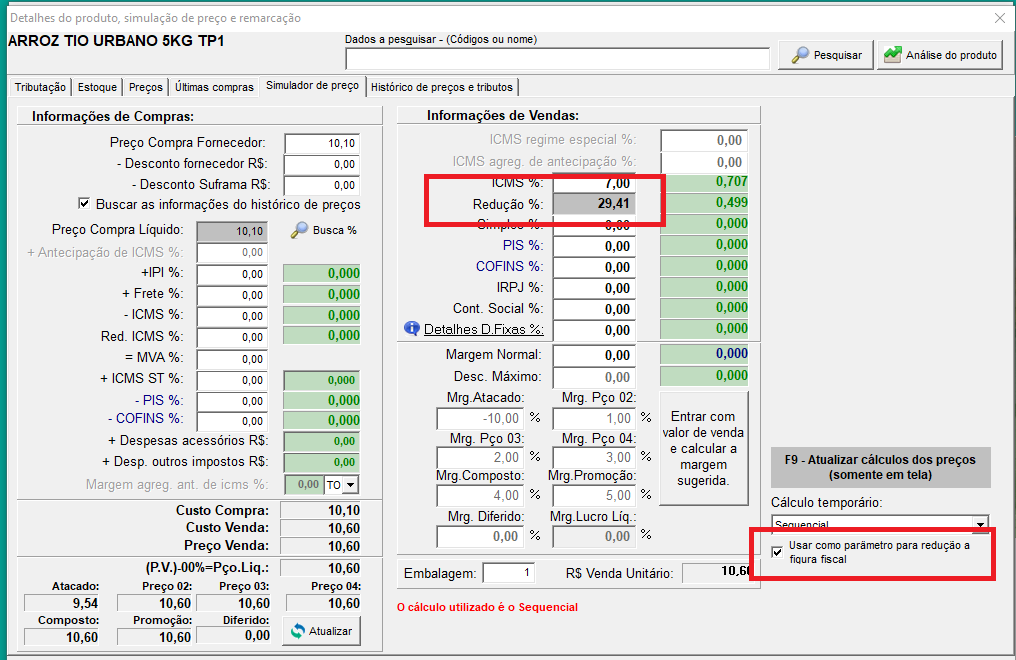Click the Preço Compra Fornecedor field
The width and height of the screenshot is (1016, 660).
click(x=321, y=143)
